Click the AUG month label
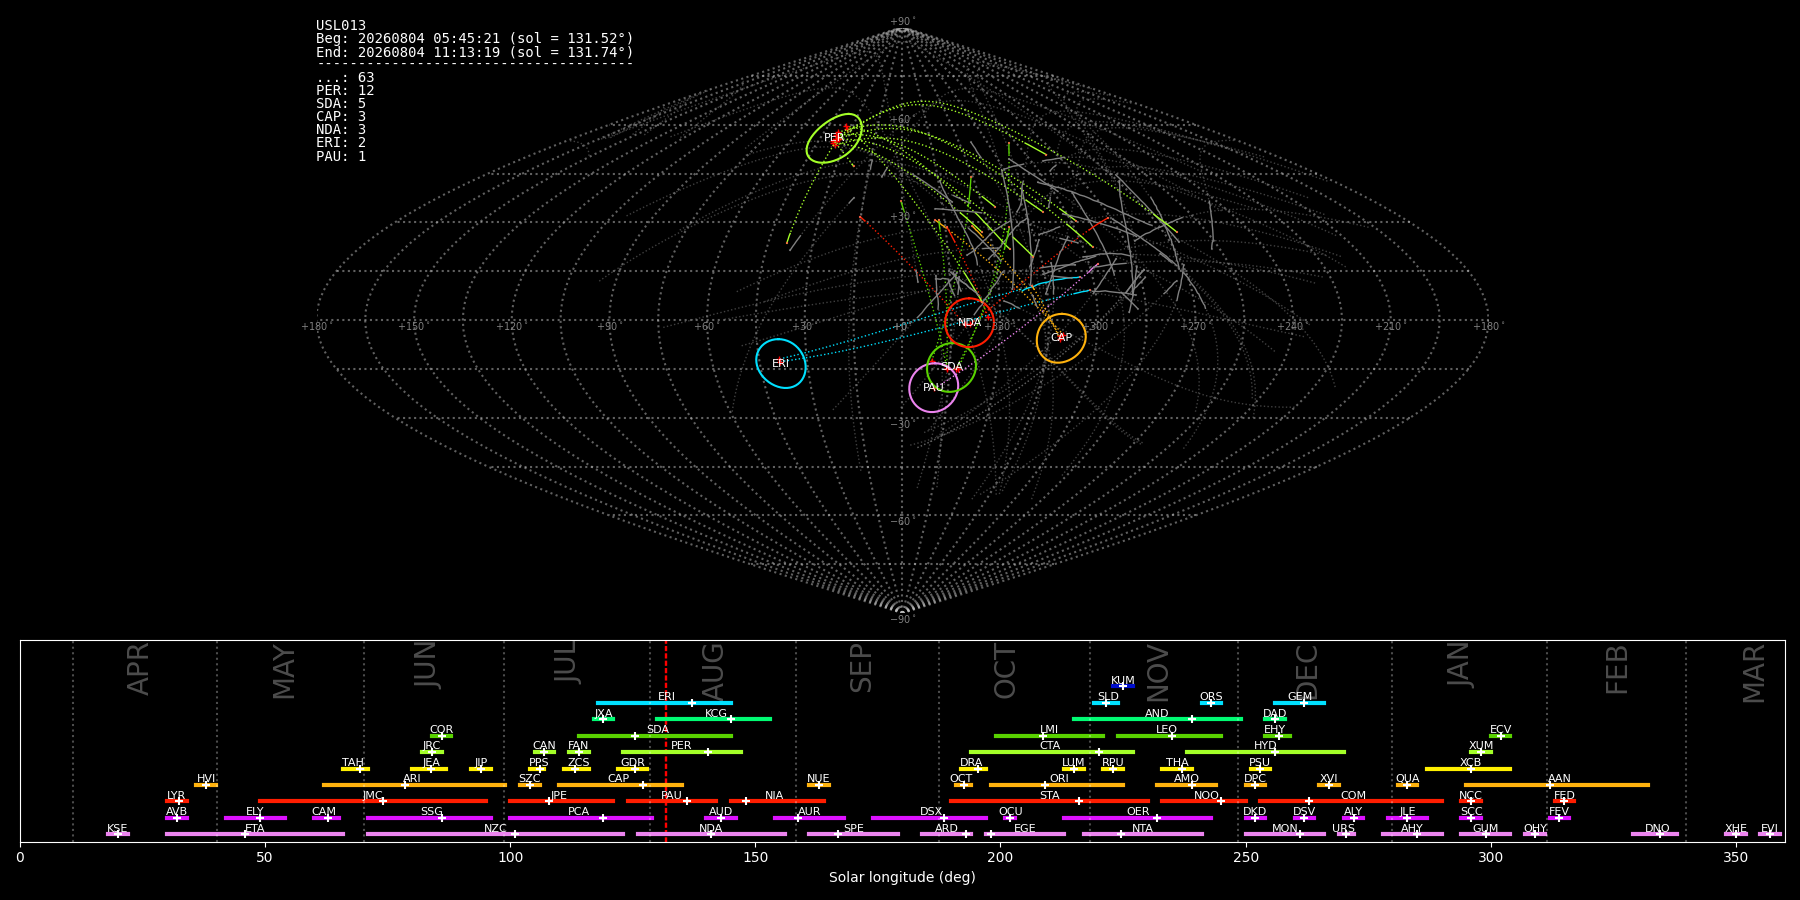 tap(713, 668)
